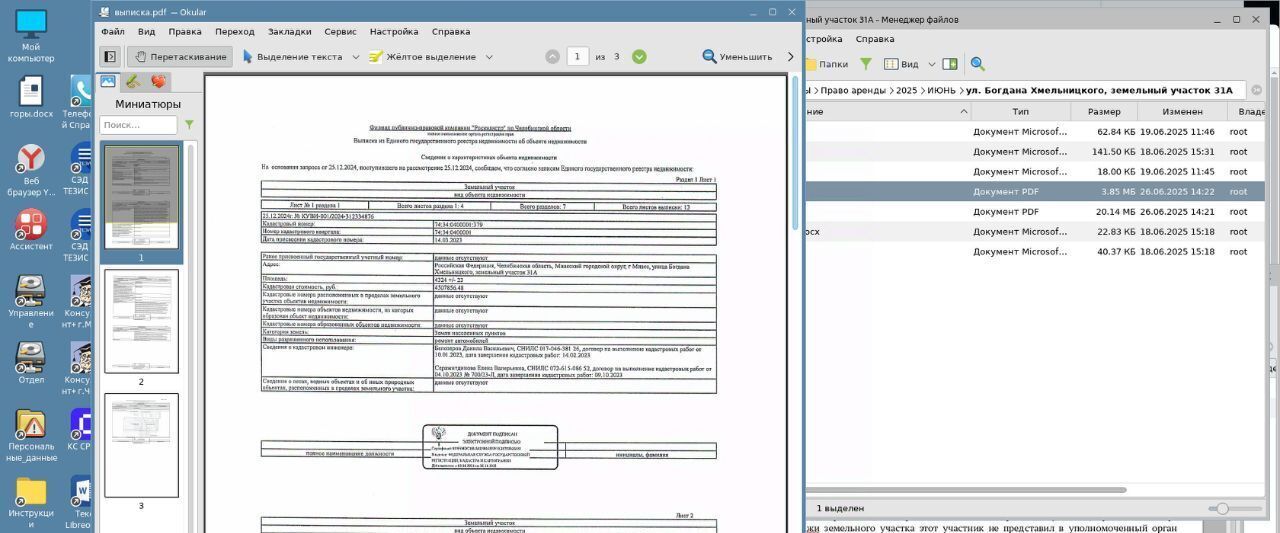The width and height of the screenshot is (1280, 533).
Task: Select the 22.83 КБ document row
Action: [x=1035, y=232]
